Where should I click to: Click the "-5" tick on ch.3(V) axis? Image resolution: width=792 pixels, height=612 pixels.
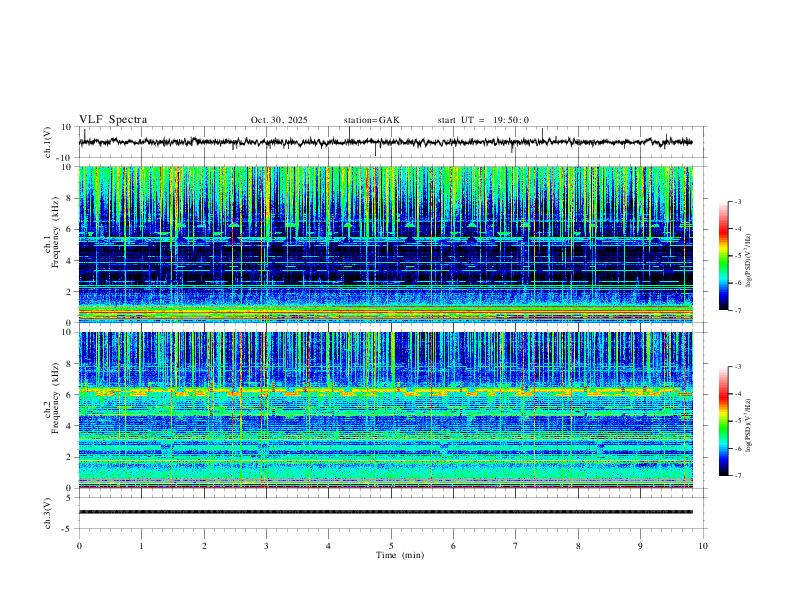click(x=67, y=529)
